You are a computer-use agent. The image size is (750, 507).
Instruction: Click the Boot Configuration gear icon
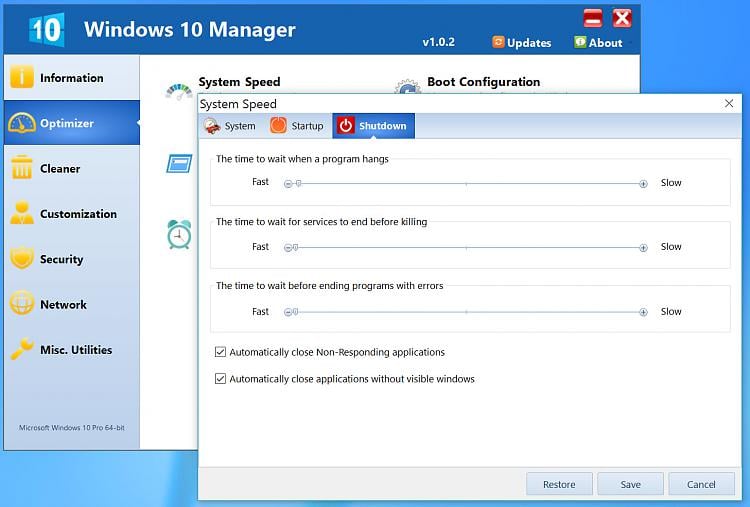[408, 87]
